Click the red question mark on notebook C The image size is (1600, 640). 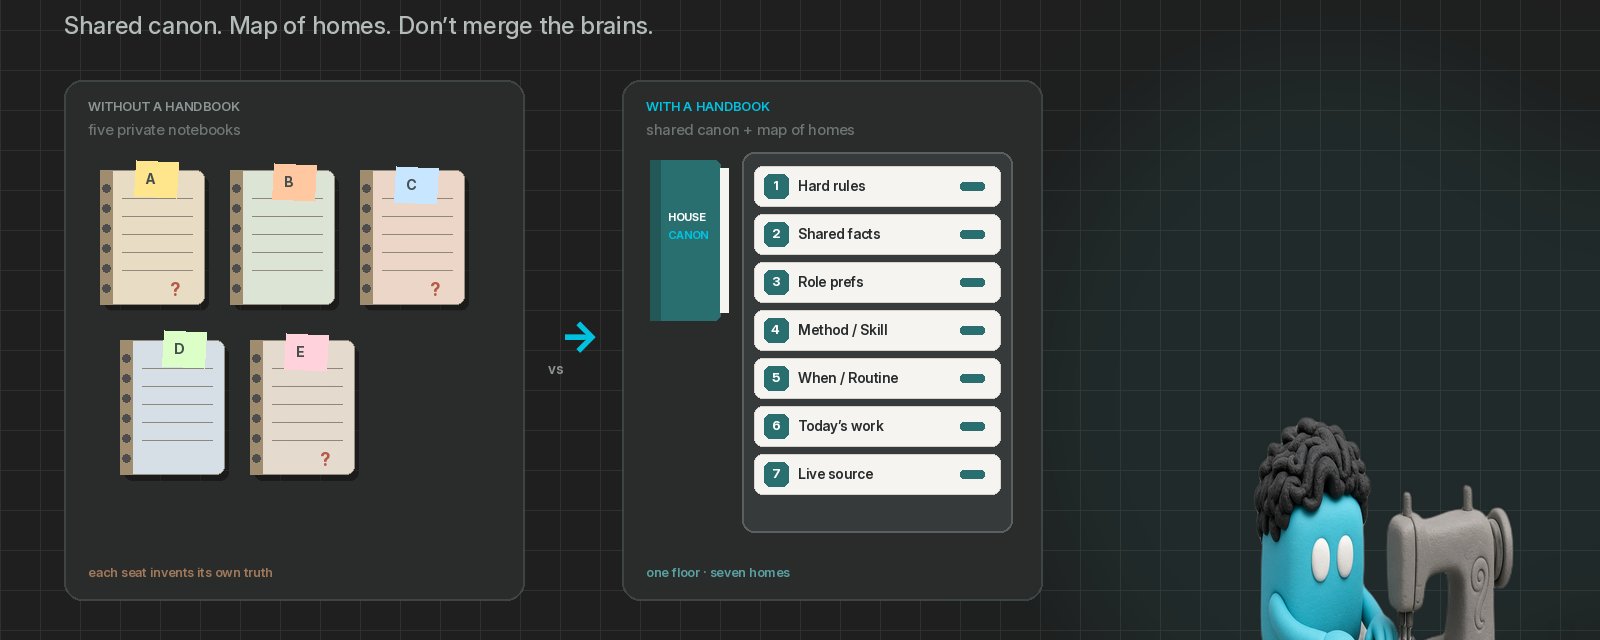[435, 289]
